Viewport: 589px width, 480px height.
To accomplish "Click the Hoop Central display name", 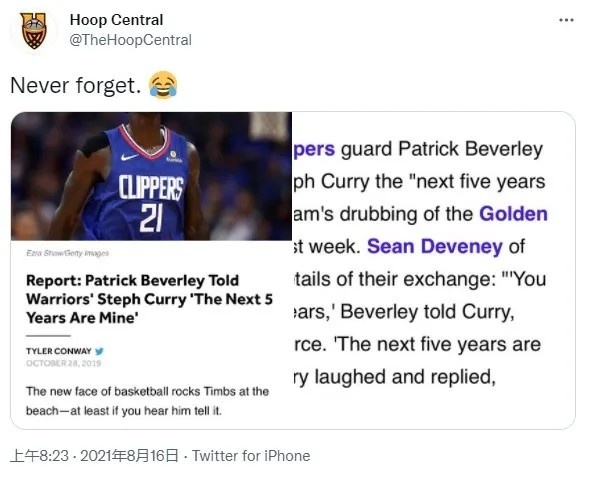I will (116, 20).
